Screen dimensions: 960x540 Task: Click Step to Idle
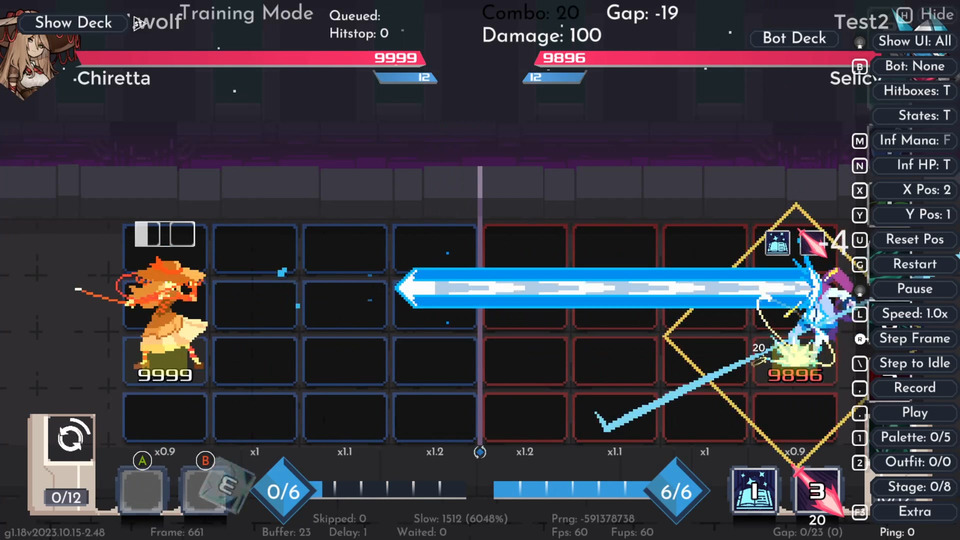coord(915,363)
